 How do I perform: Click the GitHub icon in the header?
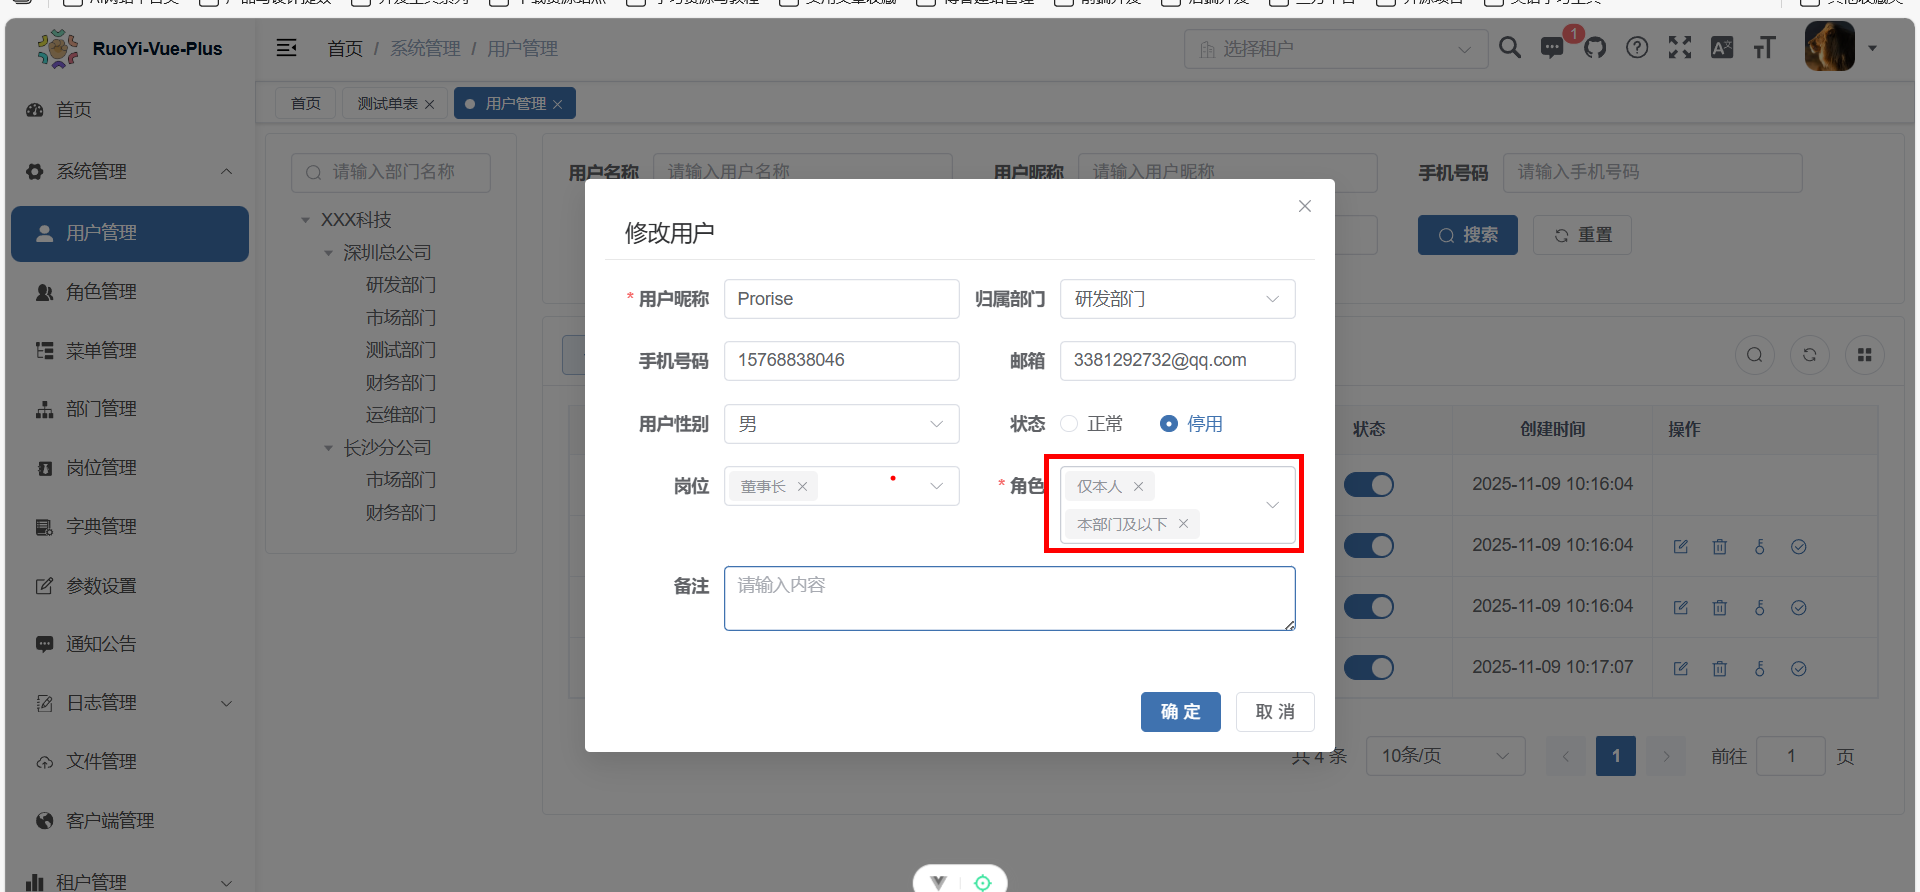click(1595, 48)
